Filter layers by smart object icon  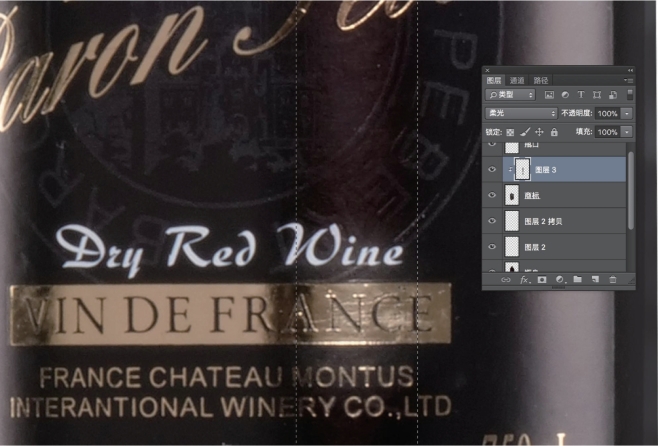pyautogui.click(x=613, y=95)
